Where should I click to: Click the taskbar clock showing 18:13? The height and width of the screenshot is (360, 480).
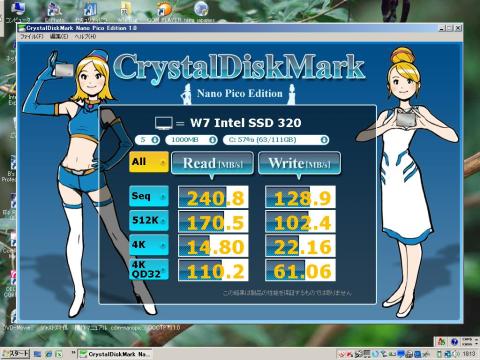coord(469,354)
